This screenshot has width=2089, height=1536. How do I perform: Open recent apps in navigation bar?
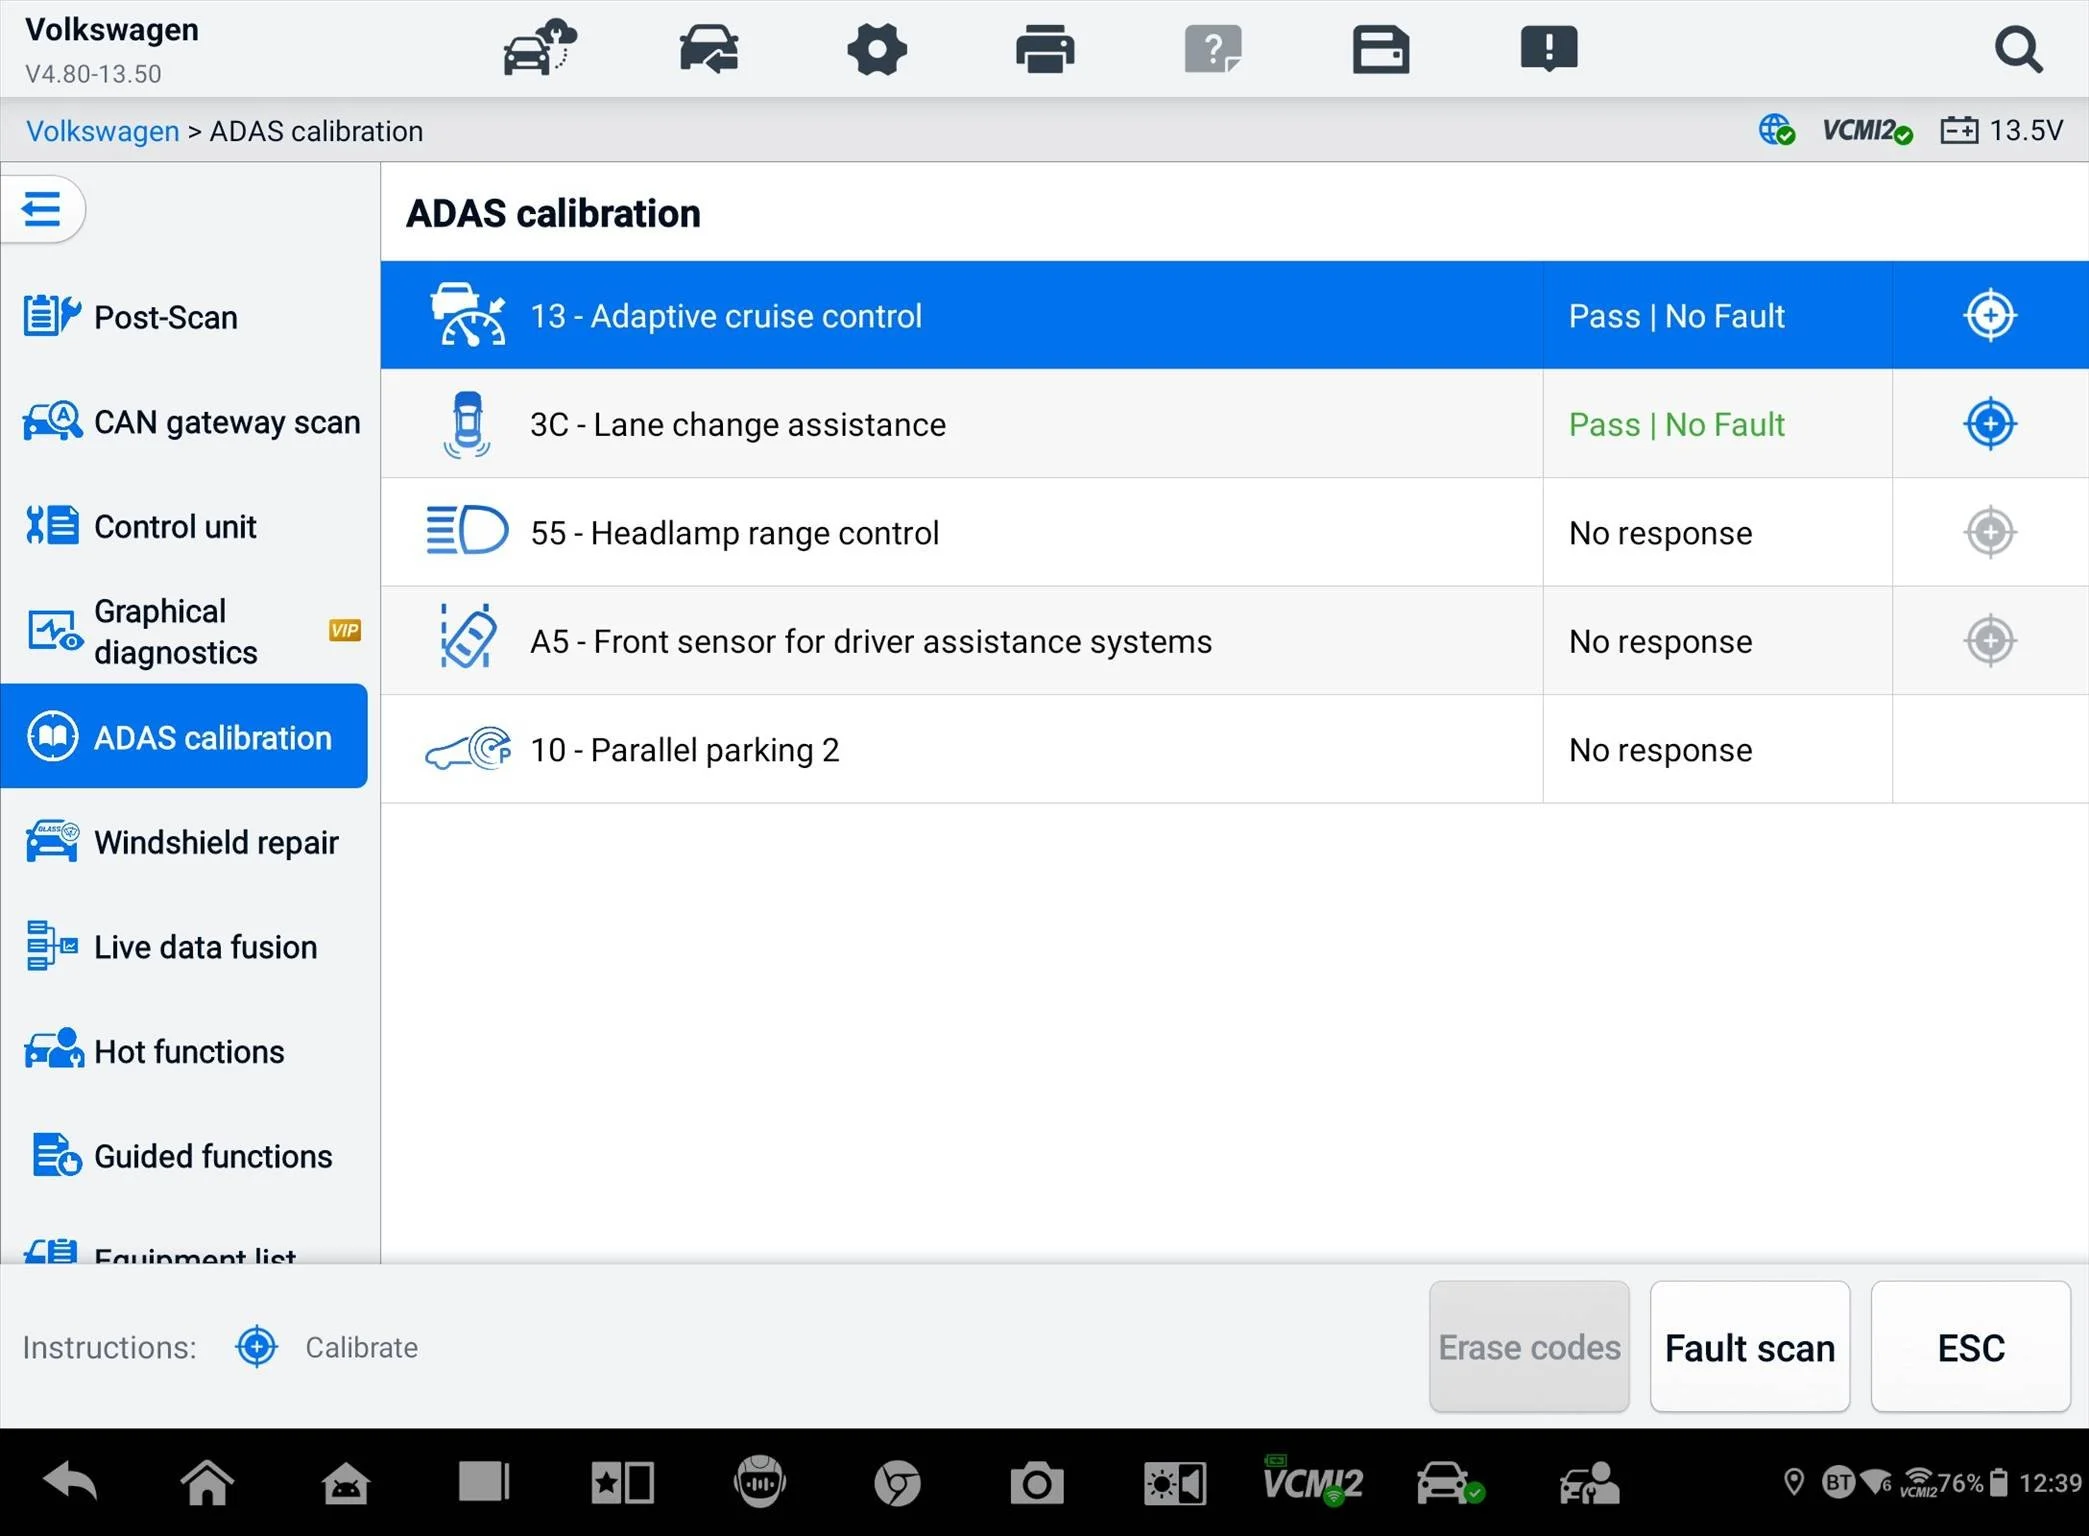click(484, 1482)
